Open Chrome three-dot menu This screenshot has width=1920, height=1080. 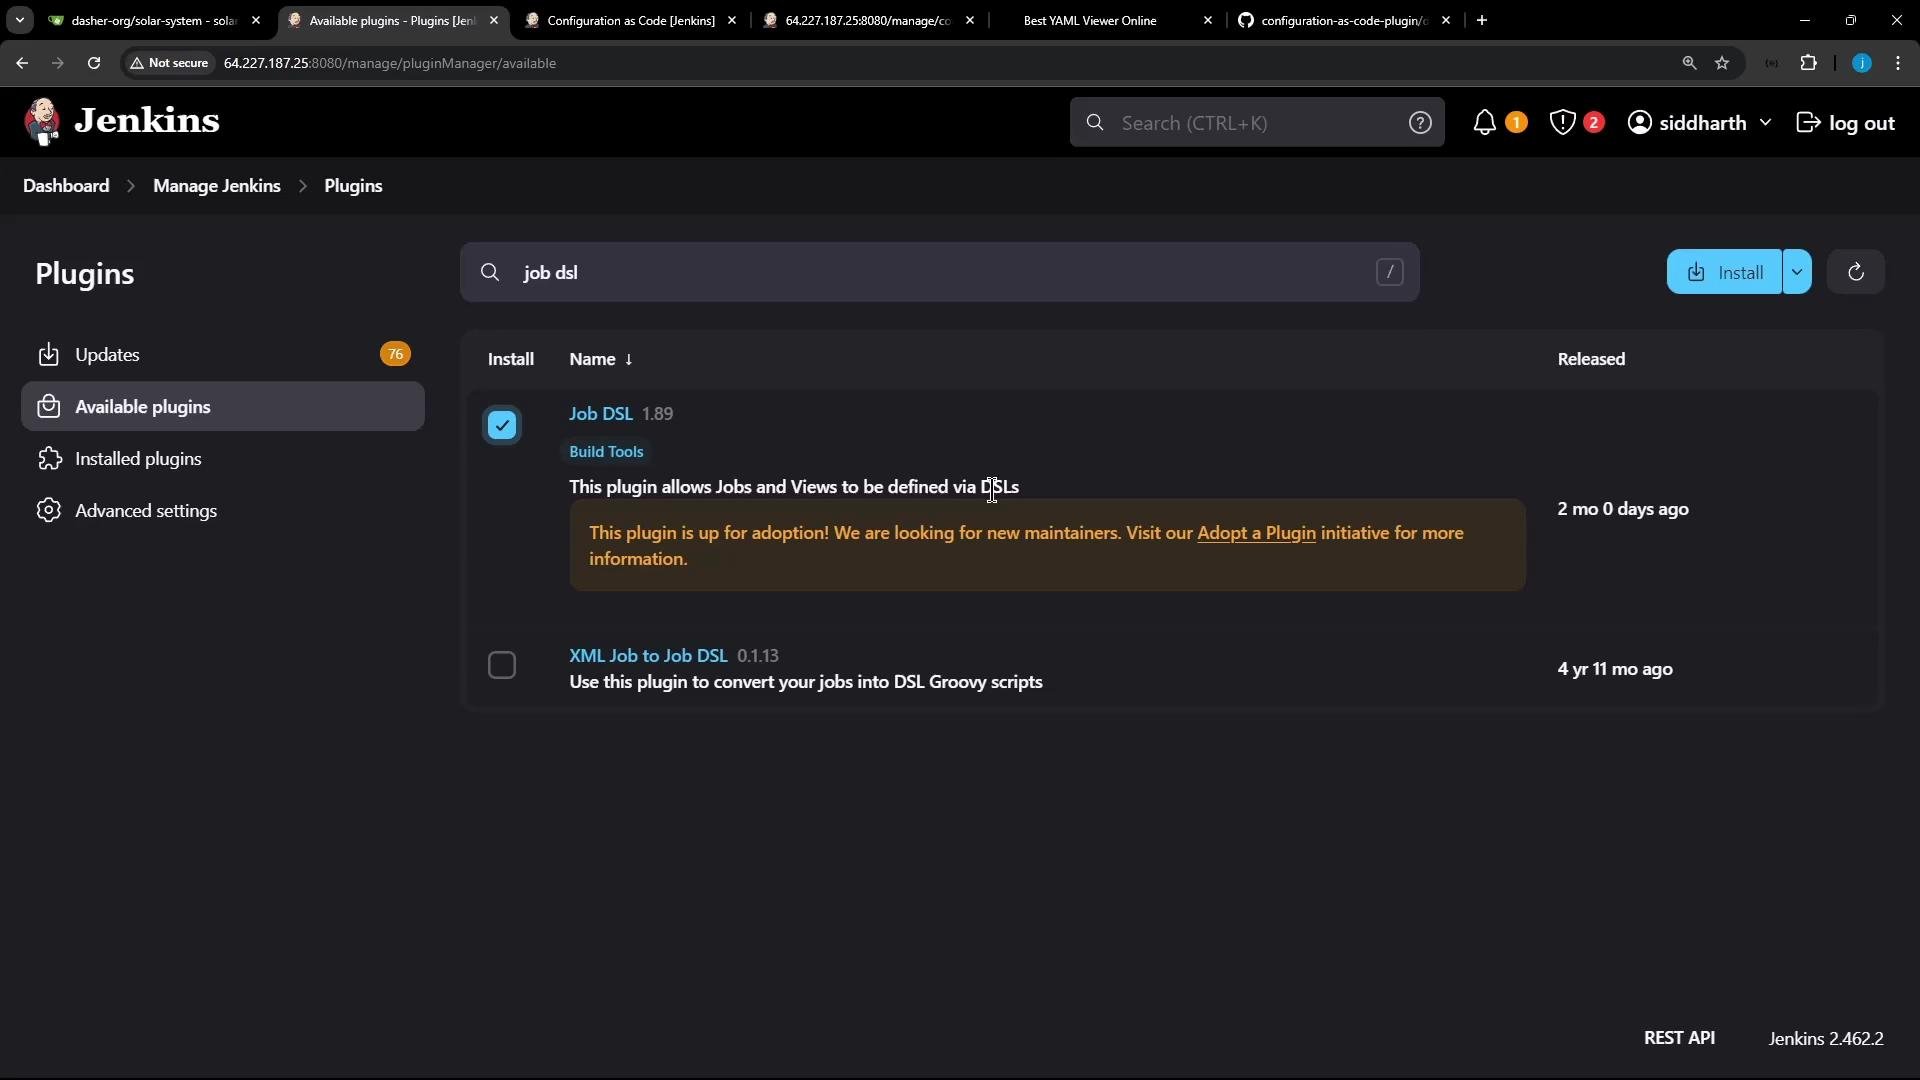1898,63
